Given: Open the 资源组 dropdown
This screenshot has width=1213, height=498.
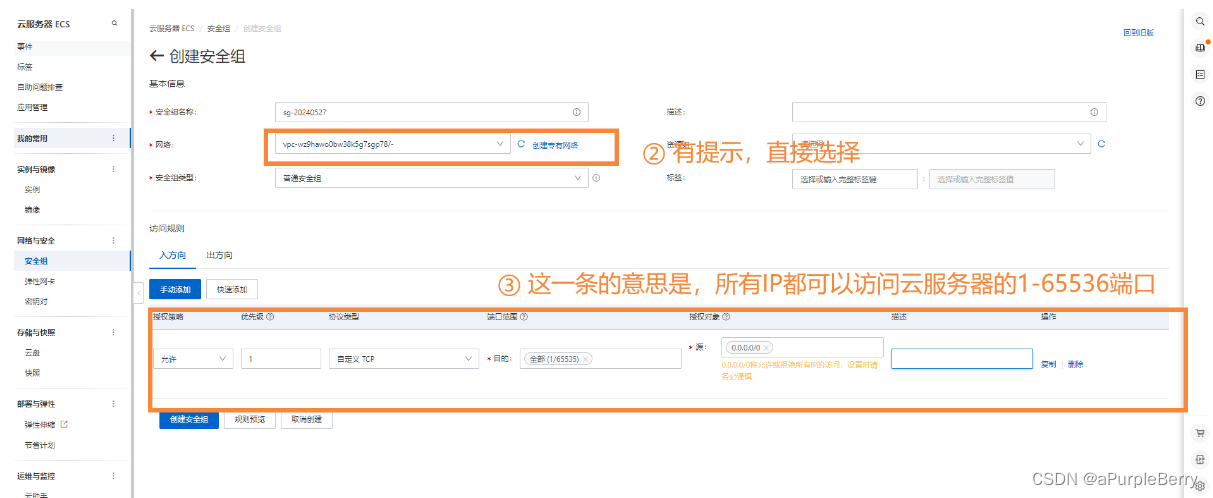Looking at the screenshot, I should tap(940, 144).
